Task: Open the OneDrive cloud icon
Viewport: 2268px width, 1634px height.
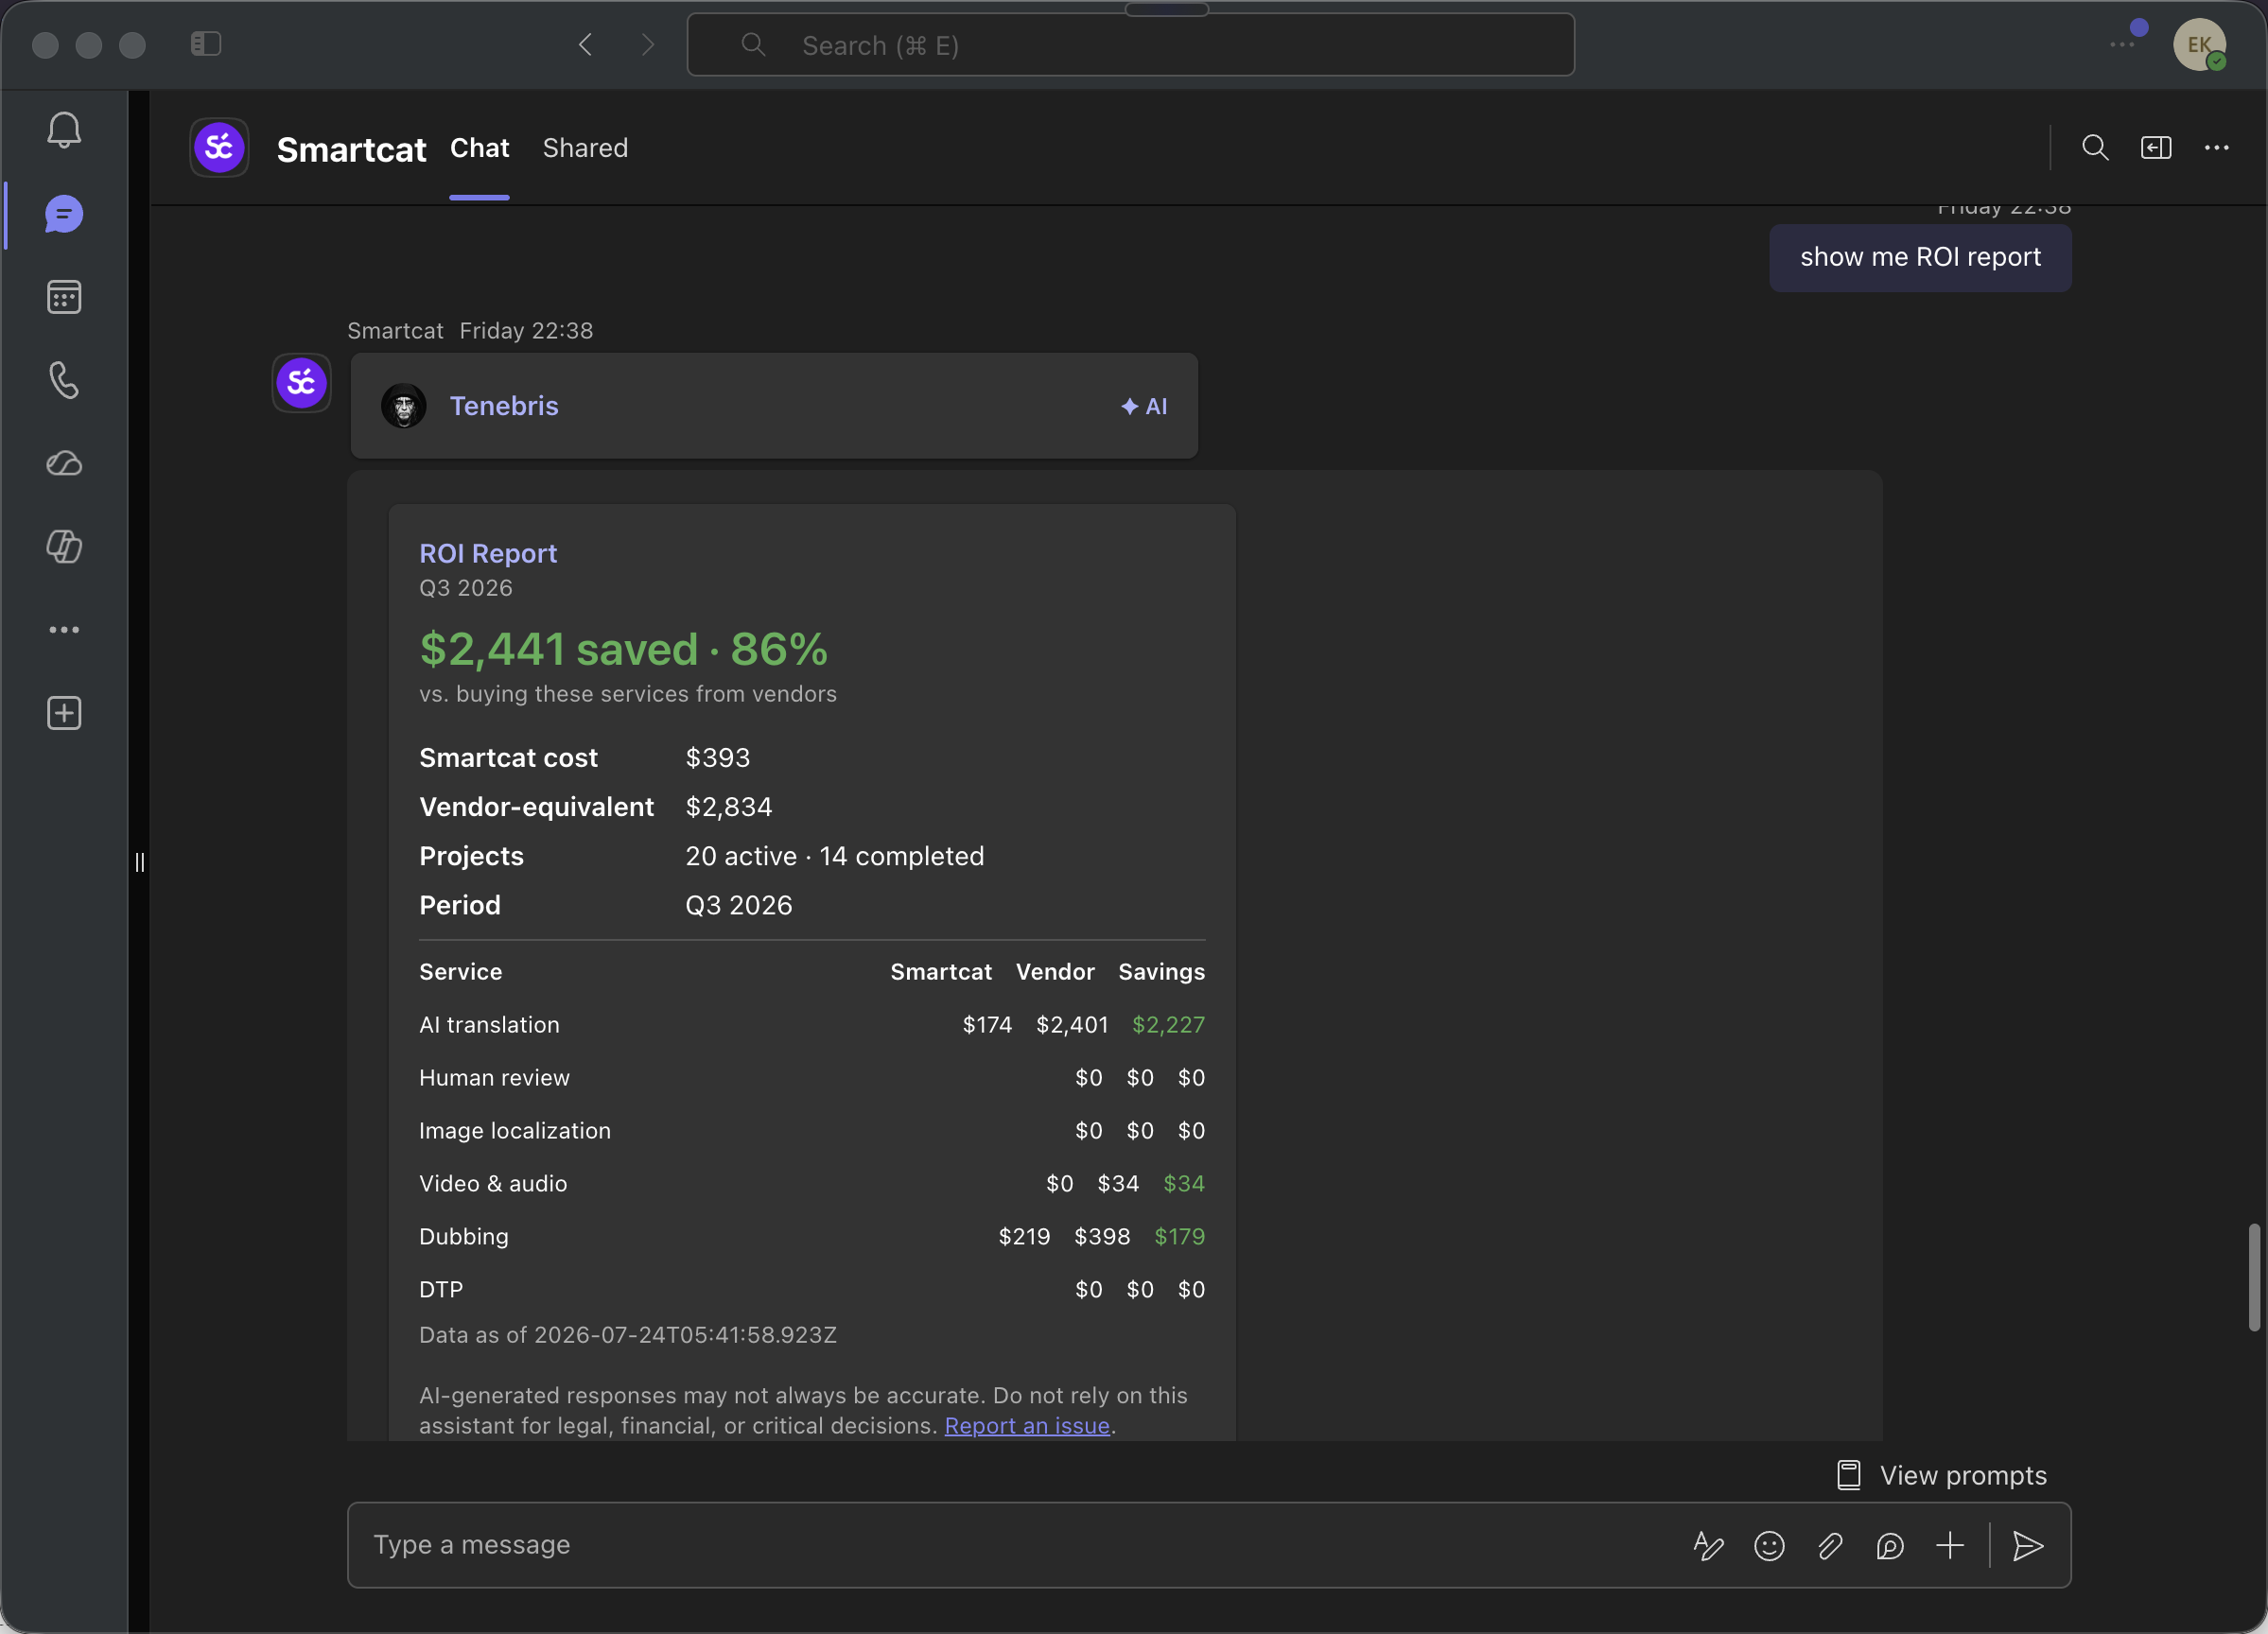Action: click(64, 463)
